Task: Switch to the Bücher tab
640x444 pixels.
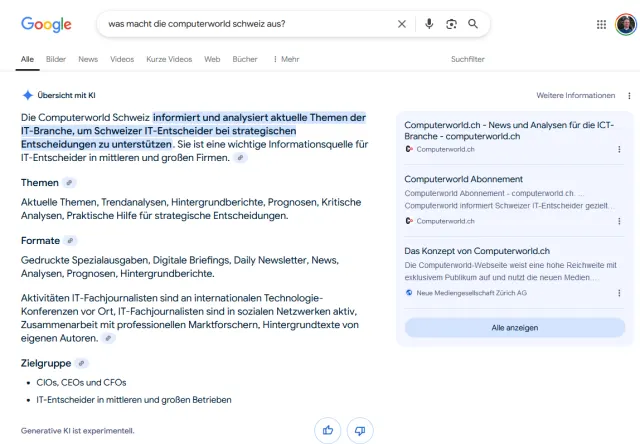Action: click(x=245, y=59)
